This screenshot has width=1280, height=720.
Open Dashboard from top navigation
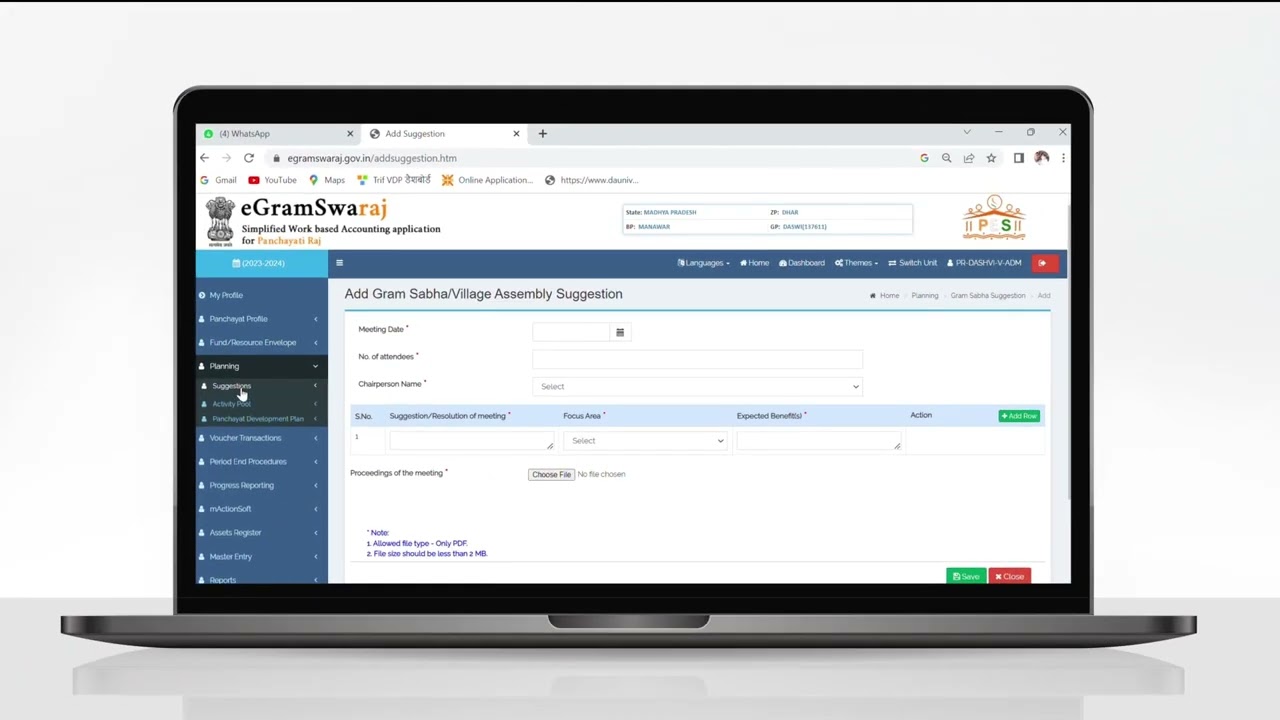click(802, 263)
